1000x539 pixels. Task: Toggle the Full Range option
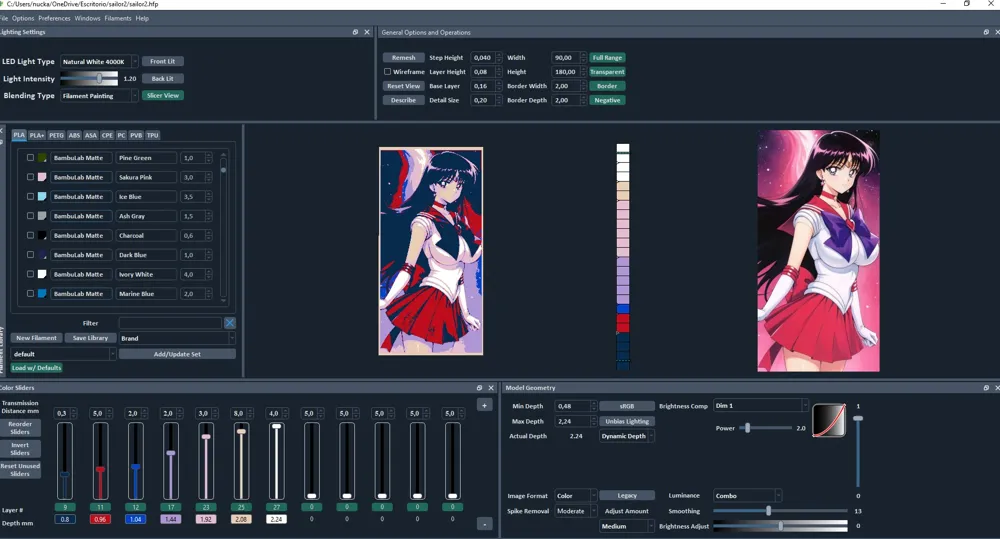pyautogui.click(x=607, y=57)
